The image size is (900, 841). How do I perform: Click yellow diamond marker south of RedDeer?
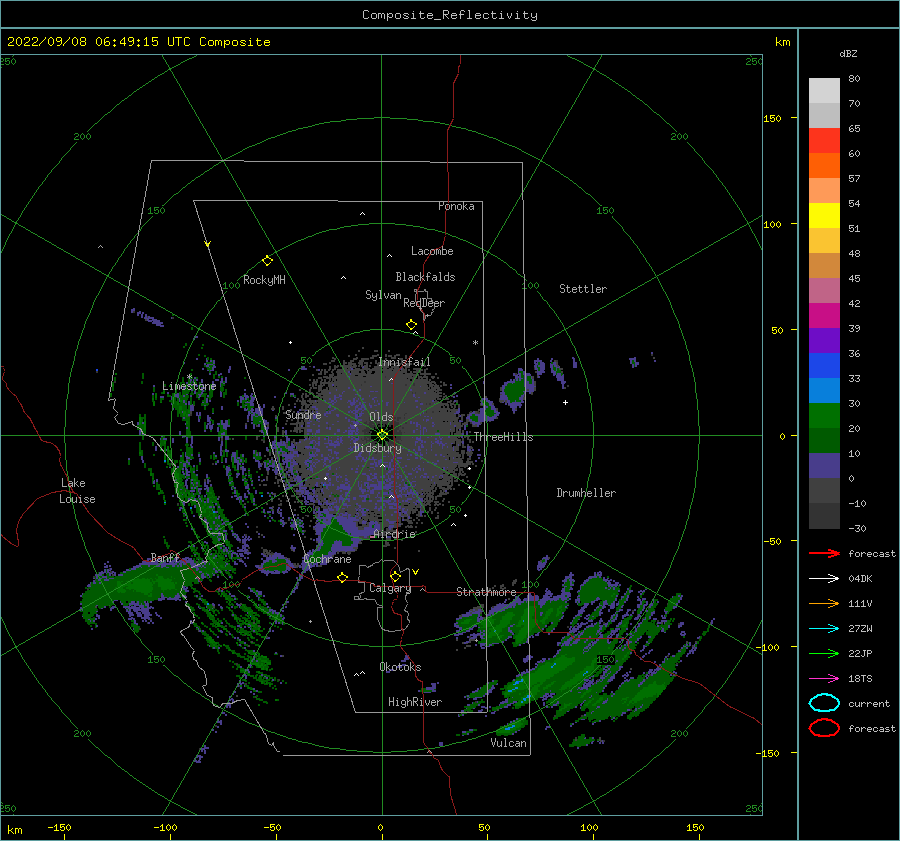pos(411,324)
